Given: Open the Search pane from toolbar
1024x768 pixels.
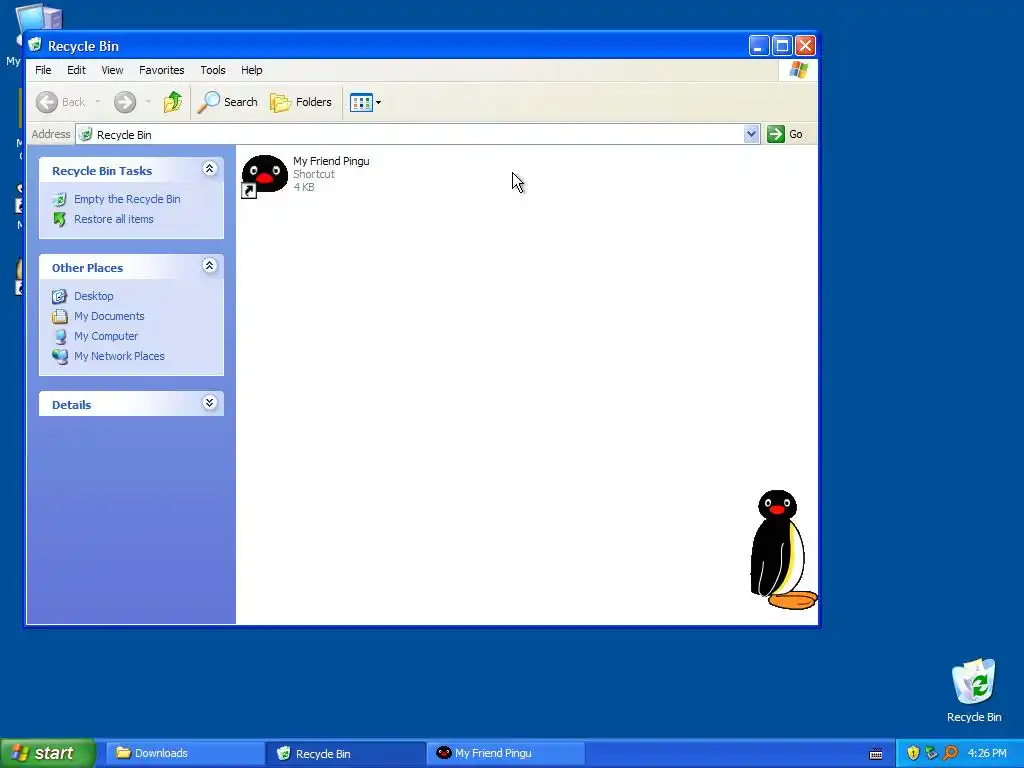Looking at the screenshot, I should pyautogui.click(x=227, y=102).
